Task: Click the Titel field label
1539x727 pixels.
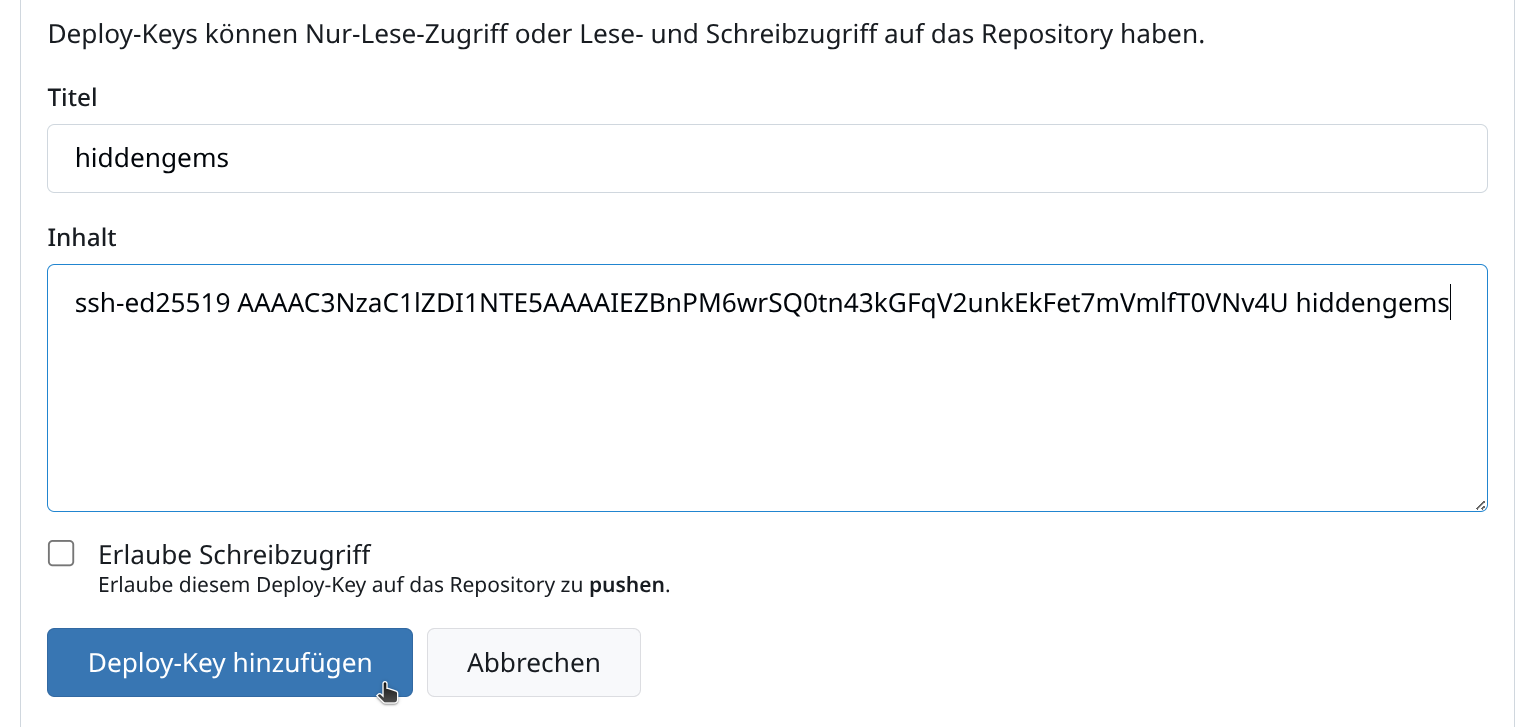Action: 72,97
